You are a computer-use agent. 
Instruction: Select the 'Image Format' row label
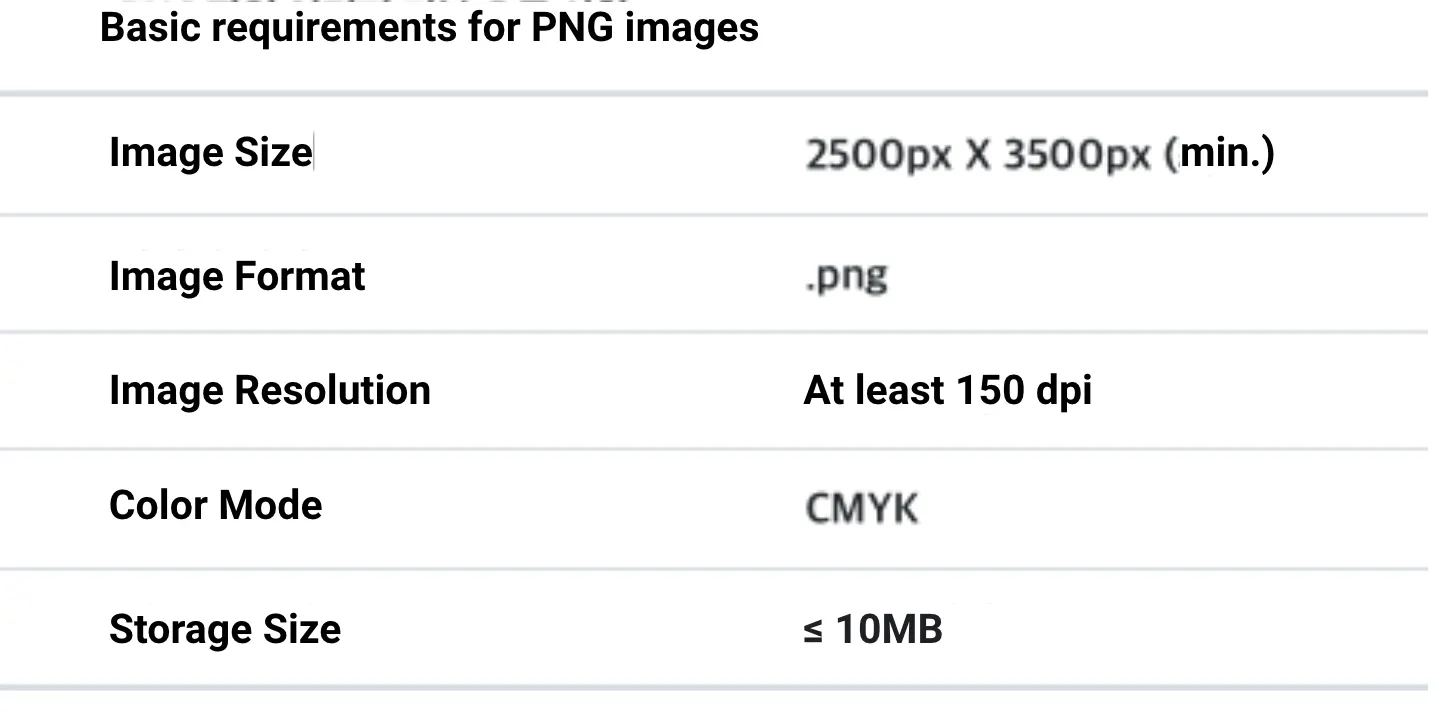tap(237, 276)
